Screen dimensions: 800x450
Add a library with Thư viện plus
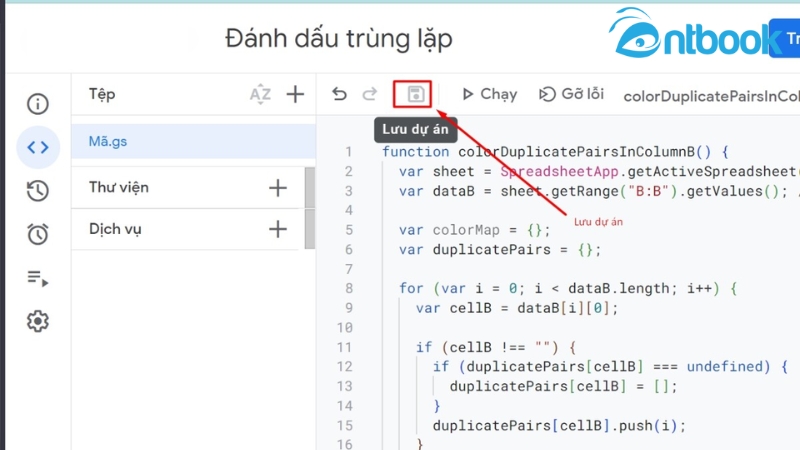pos(278,187)
